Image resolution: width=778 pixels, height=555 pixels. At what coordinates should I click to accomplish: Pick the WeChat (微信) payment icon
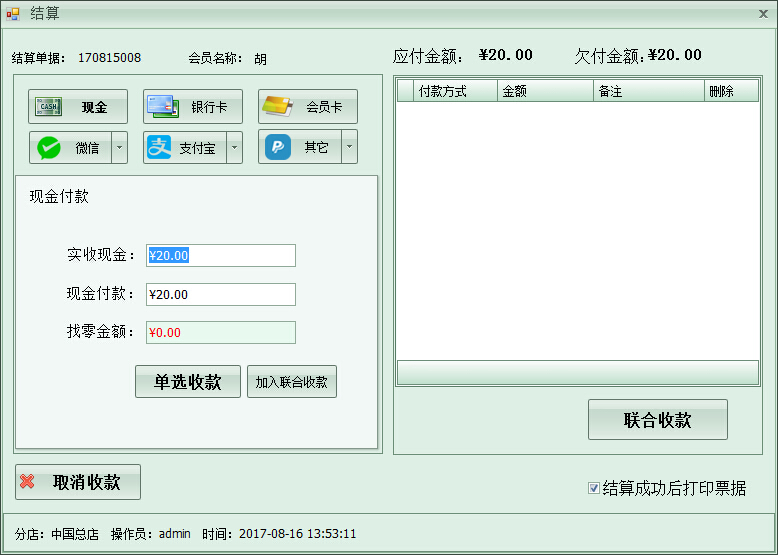(49, 148)
